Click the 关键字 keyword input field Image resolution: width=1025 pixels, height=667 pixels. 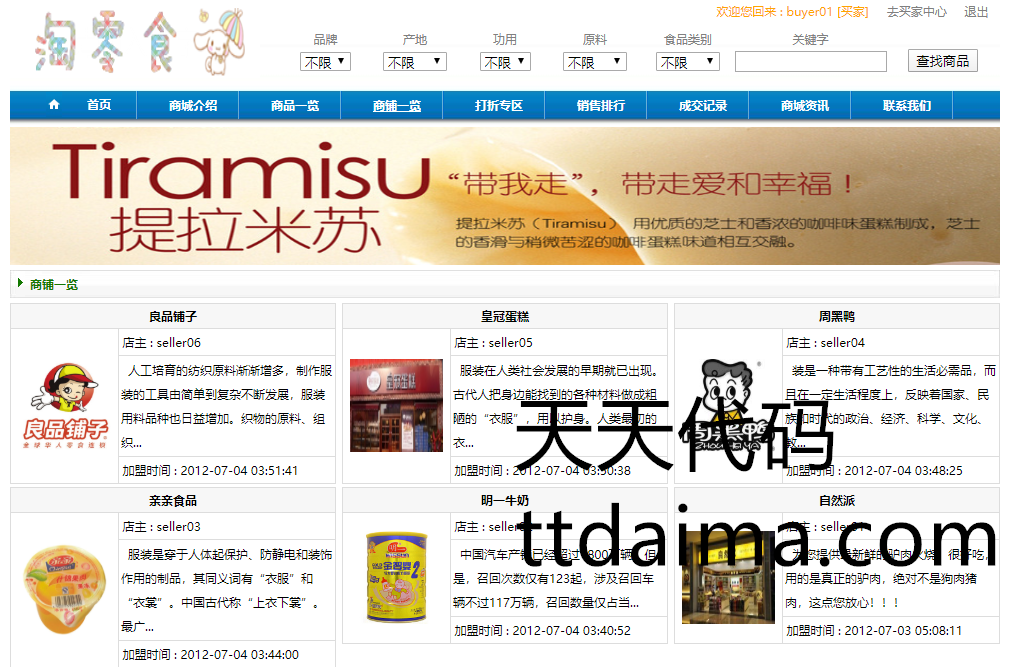click(x=810, y=62)
